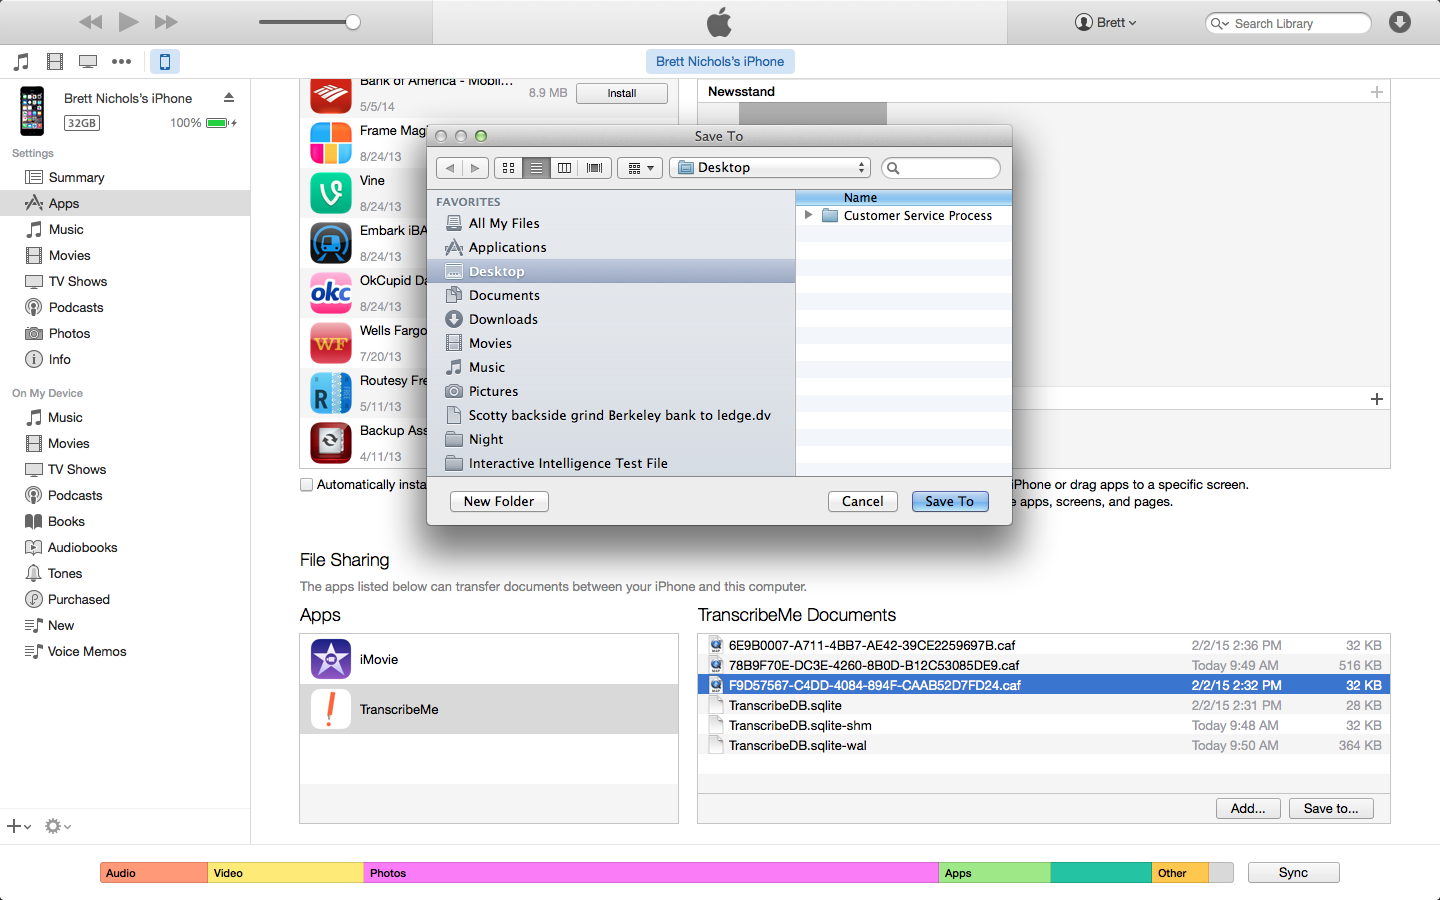This screenshot has width=1440, height=900.
Task: Click the Save to... button
Action: pyautogui.click(x=1331, y=809)
